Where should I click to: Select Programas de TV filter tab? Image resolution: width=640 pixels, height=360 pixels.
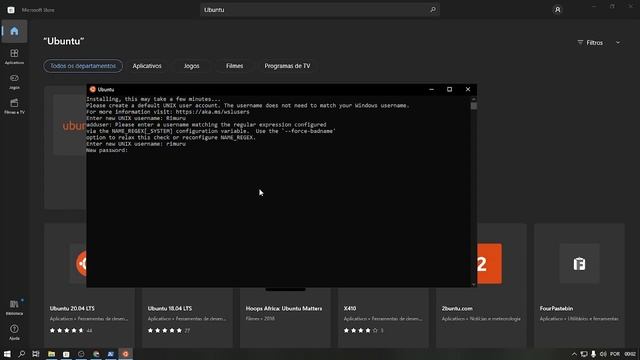pos(287,66)
